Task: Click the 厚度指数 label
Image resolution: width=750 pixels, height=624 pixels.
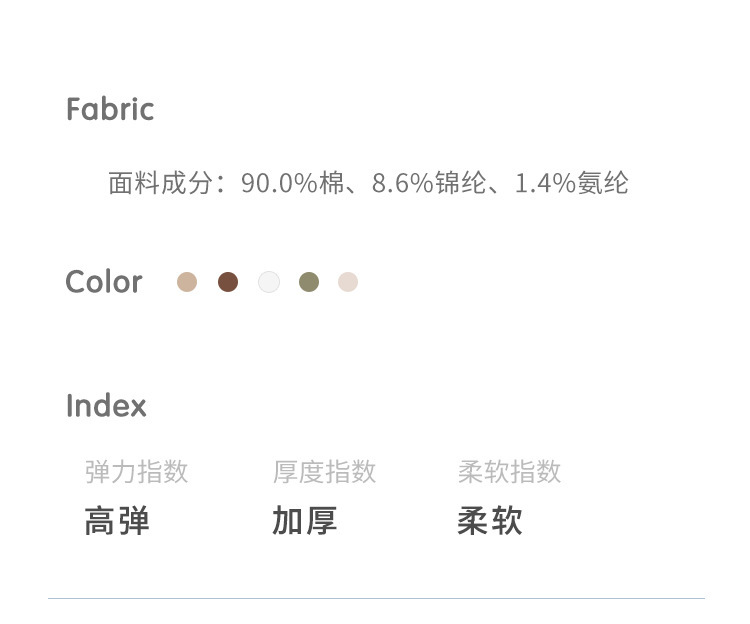Action: (324, 471)
